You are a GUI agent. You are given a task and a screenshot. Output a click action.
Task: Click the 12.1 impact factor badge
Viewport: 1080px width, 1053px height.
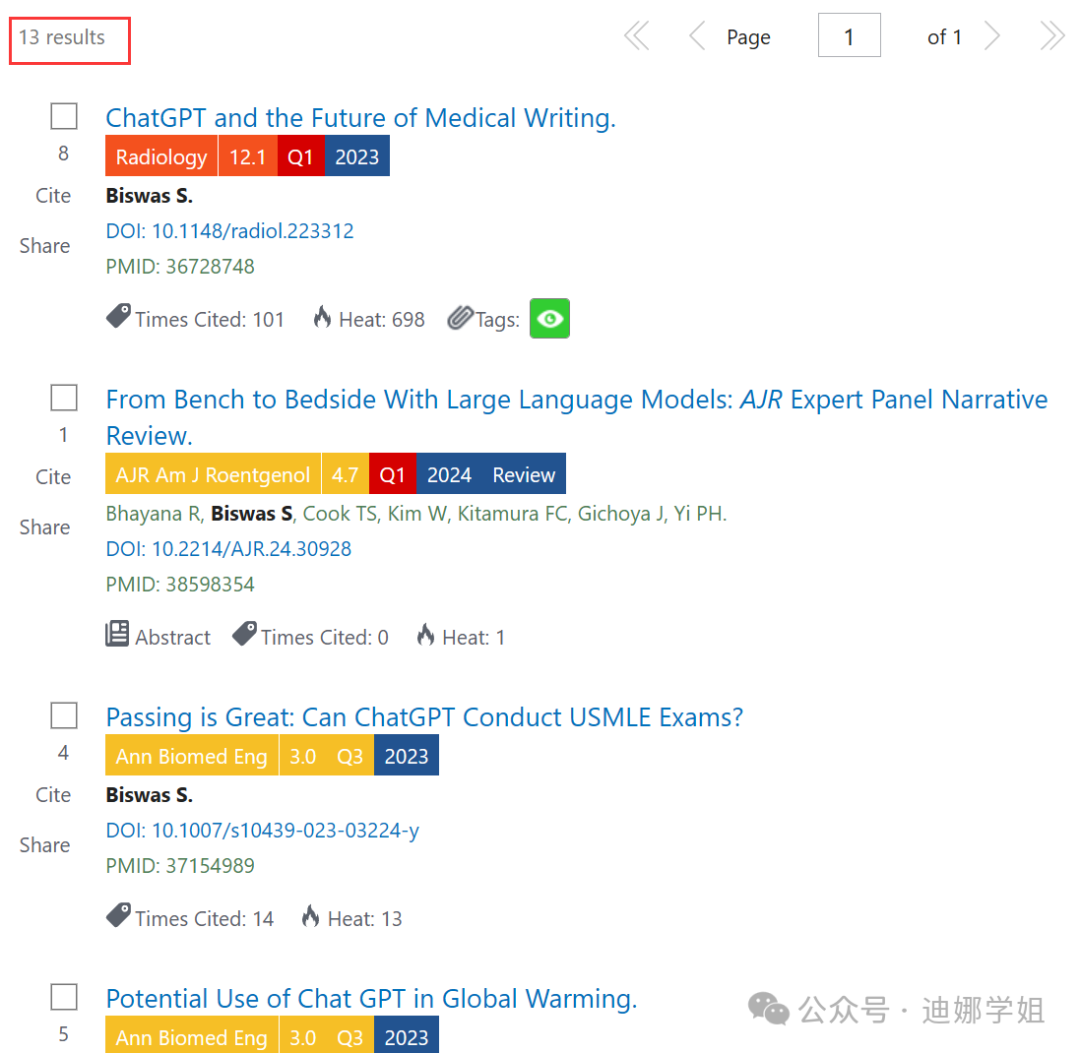[x=247, y=156]
